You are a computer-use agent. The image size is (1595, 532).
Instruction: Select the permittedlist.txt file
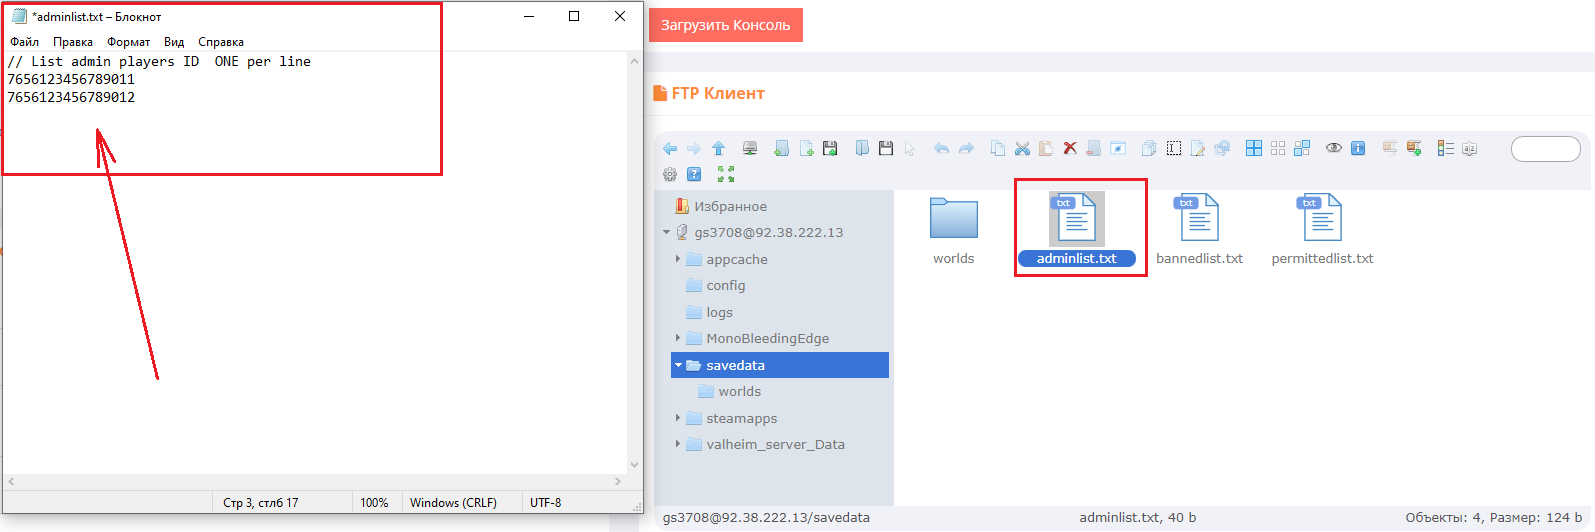pyautogui.click(x=1322, y=231)
